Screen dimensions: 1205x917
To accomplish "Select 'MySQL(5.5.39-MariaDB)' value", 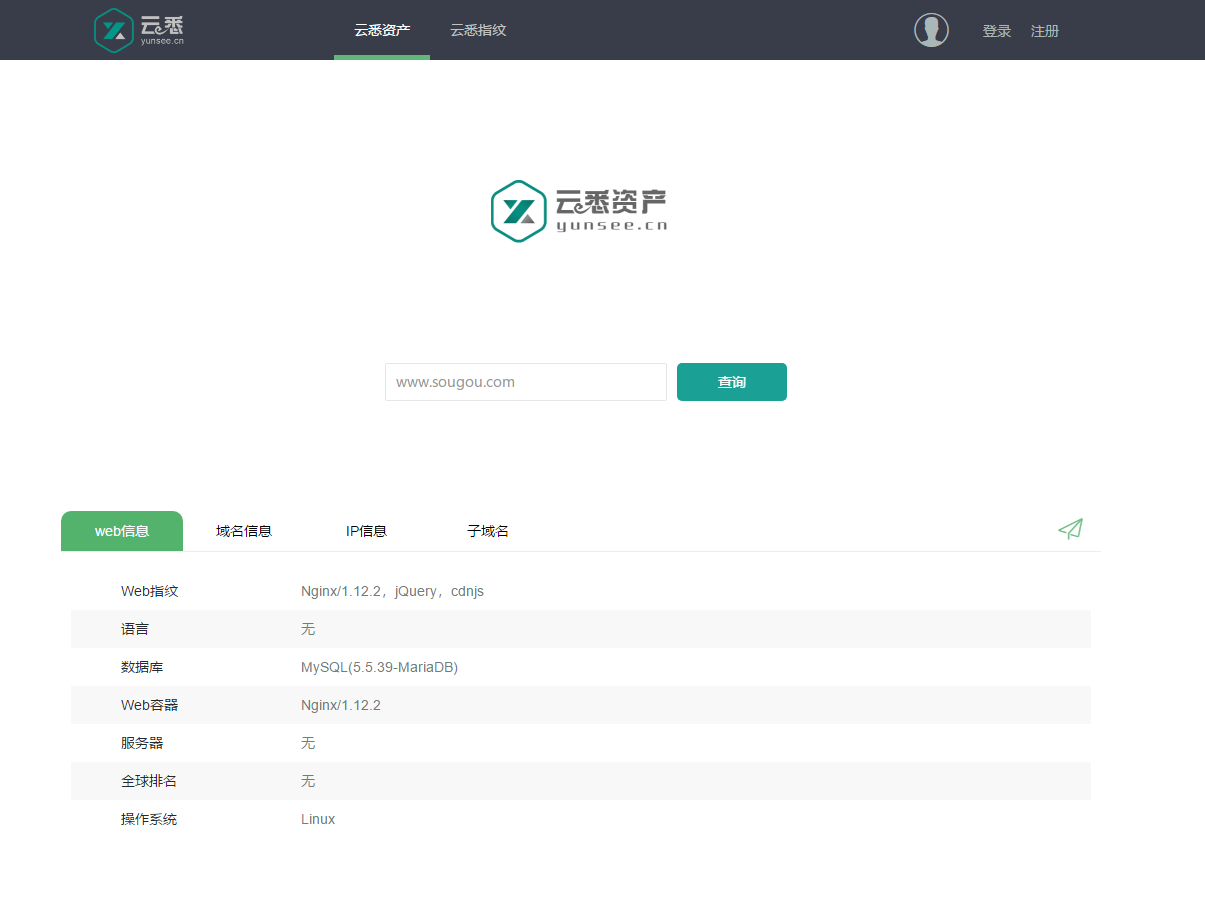I will coord(379,667).
